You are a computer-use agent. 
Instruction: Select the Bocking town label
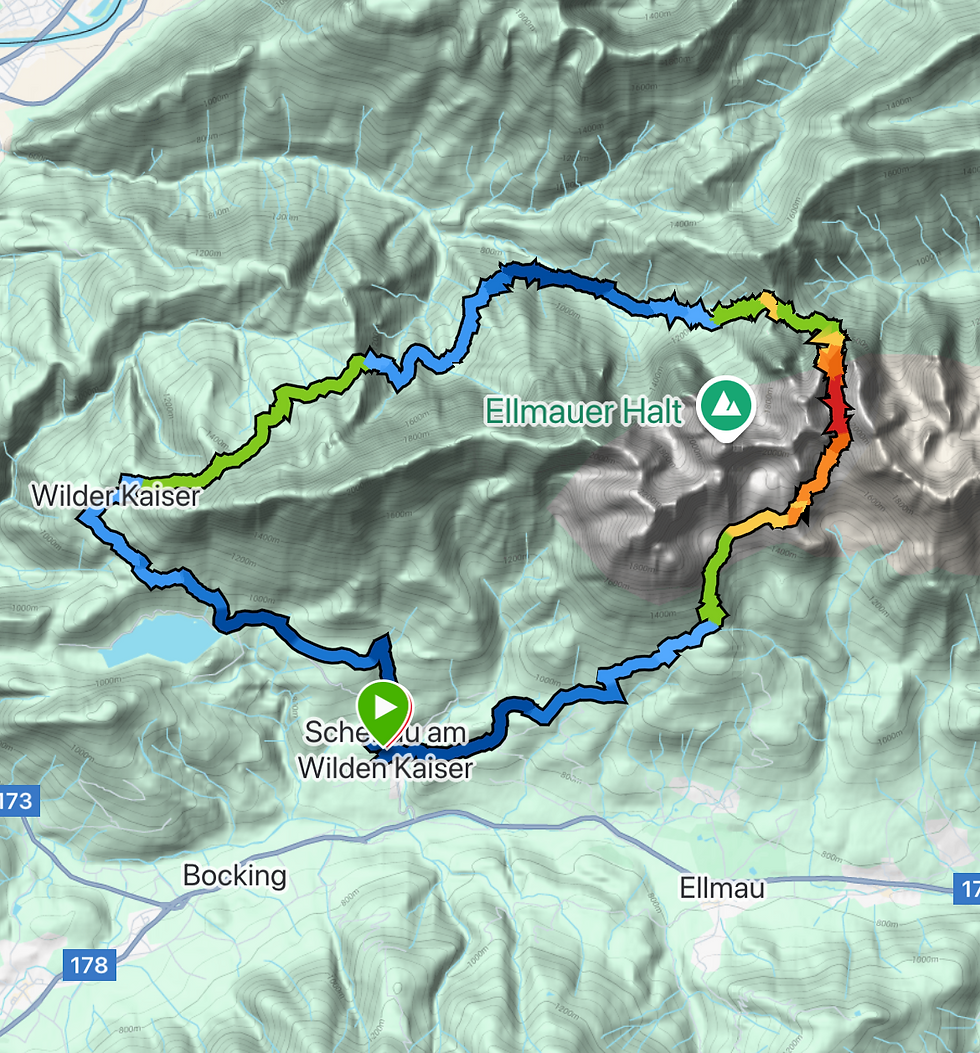pyautogui.click(x=234, y=875)
